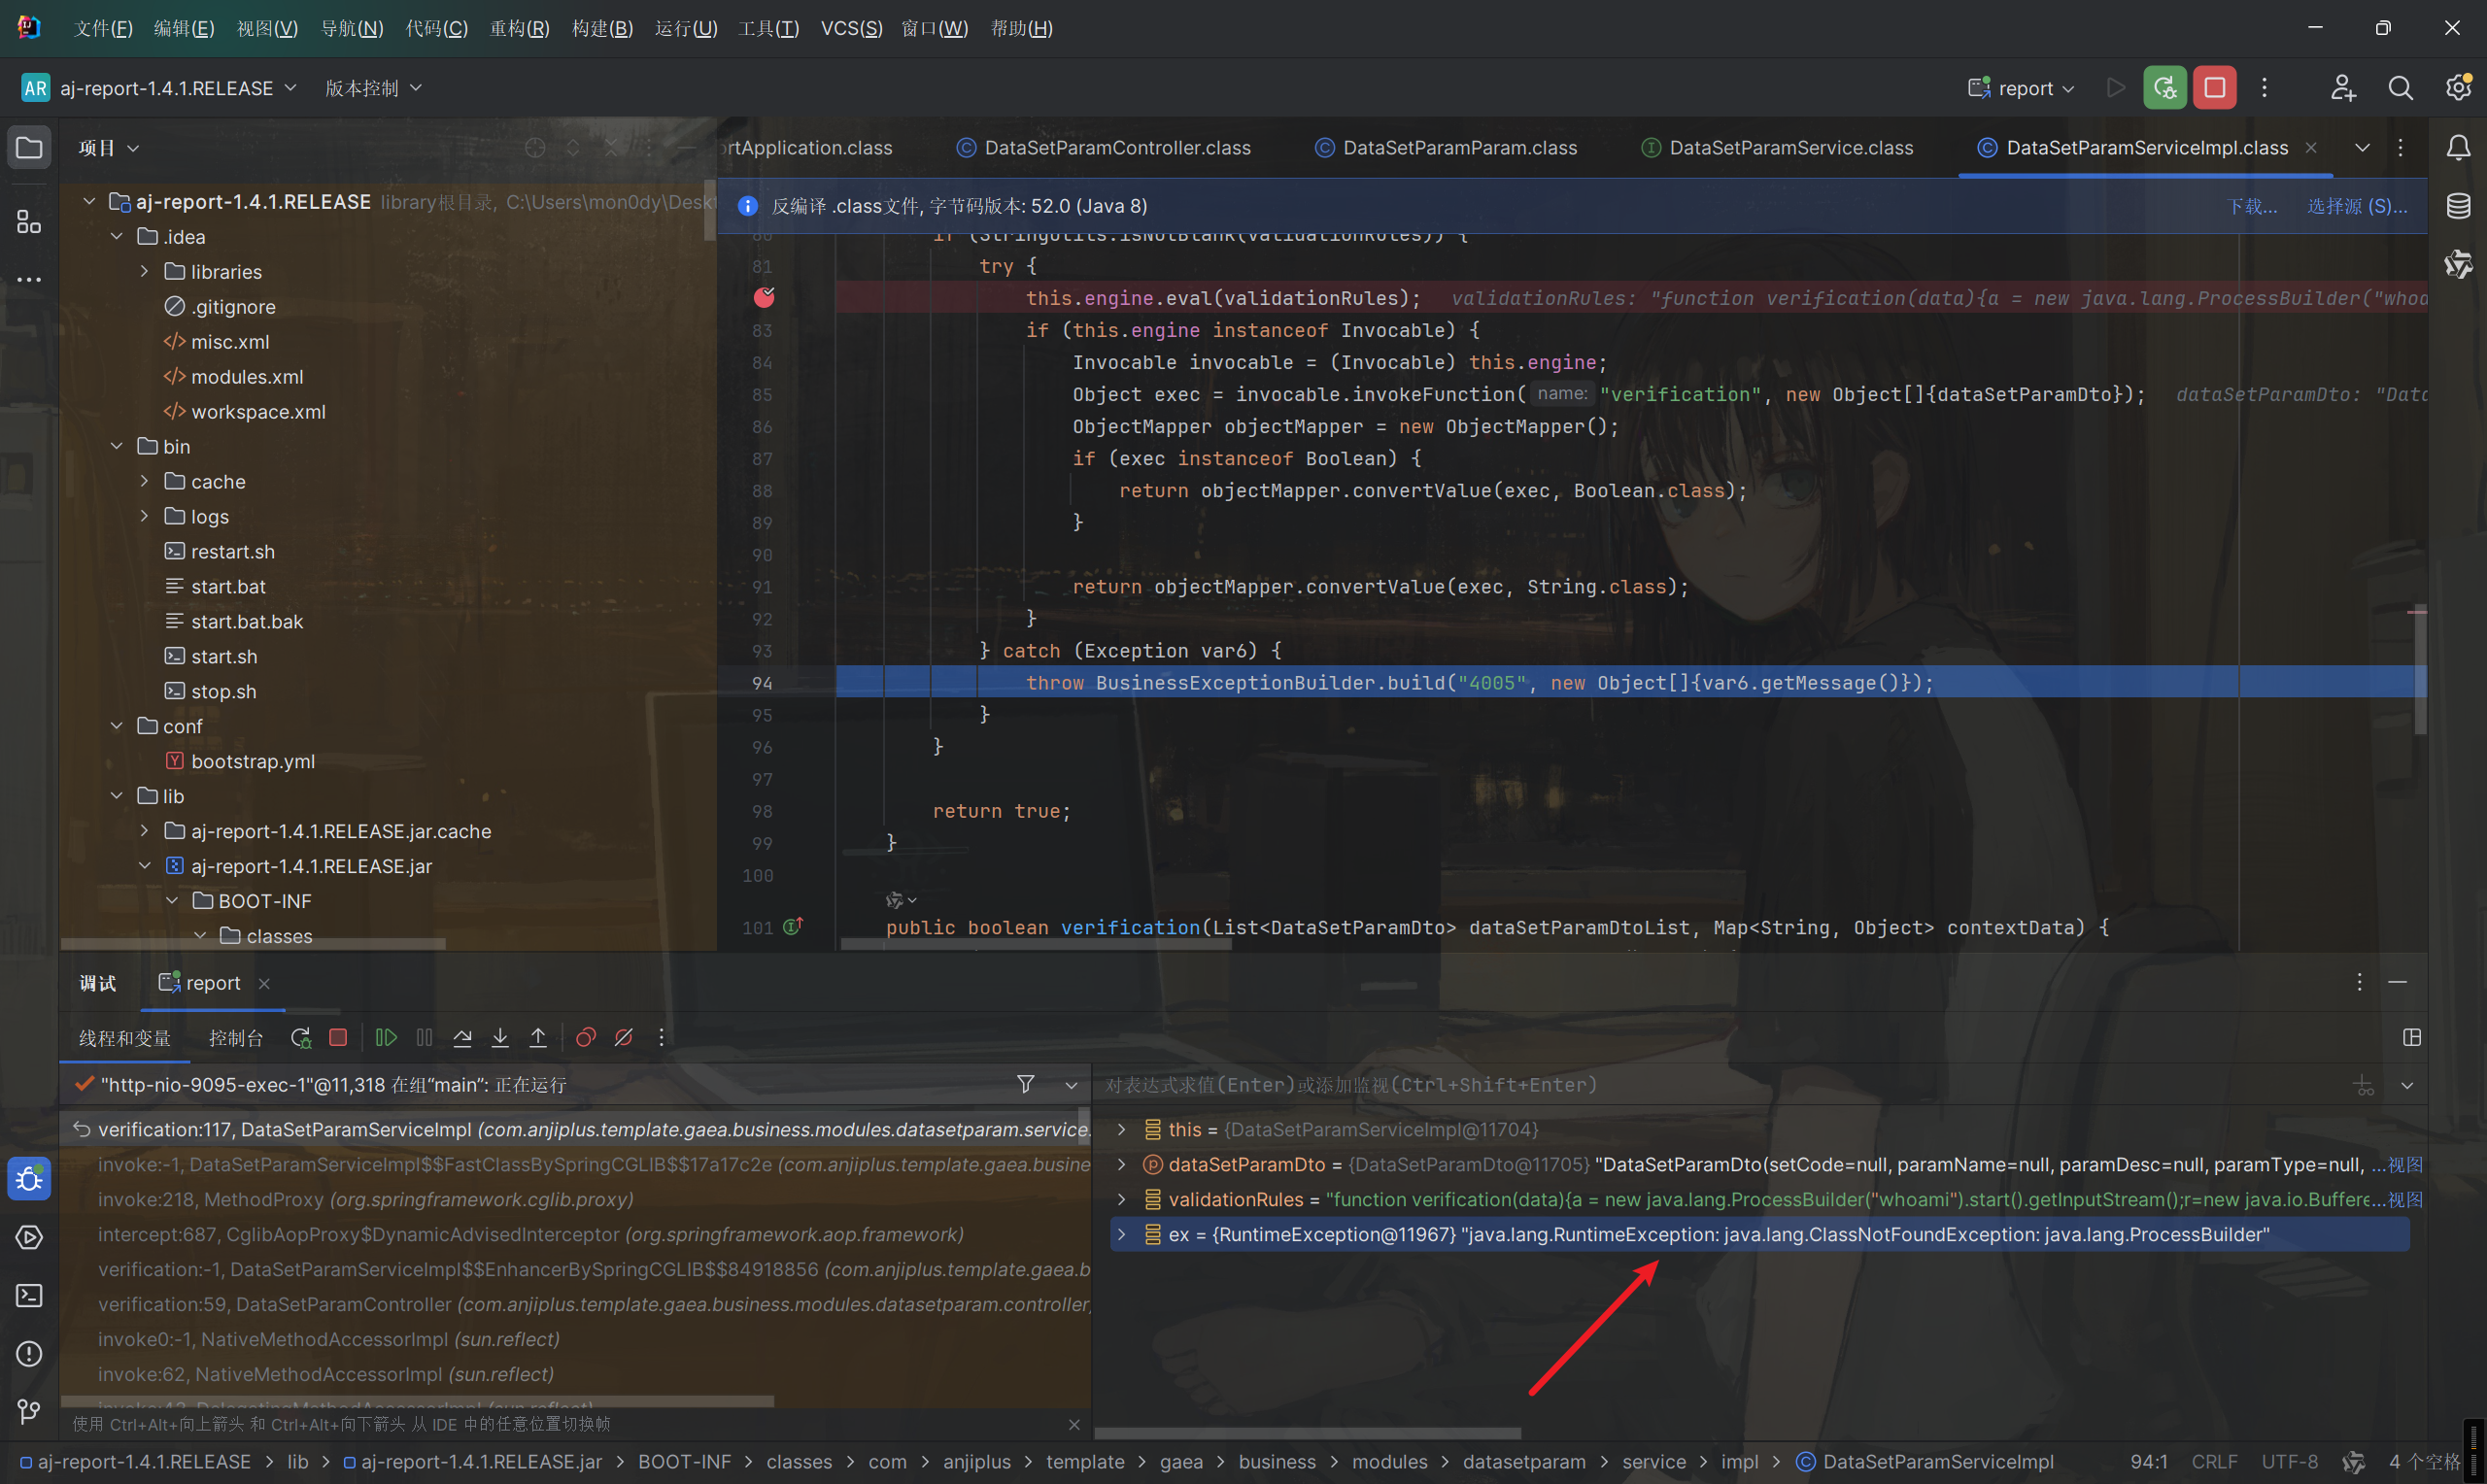
Task: Open the Problems tool window icon
Action: pos(29,1353)
